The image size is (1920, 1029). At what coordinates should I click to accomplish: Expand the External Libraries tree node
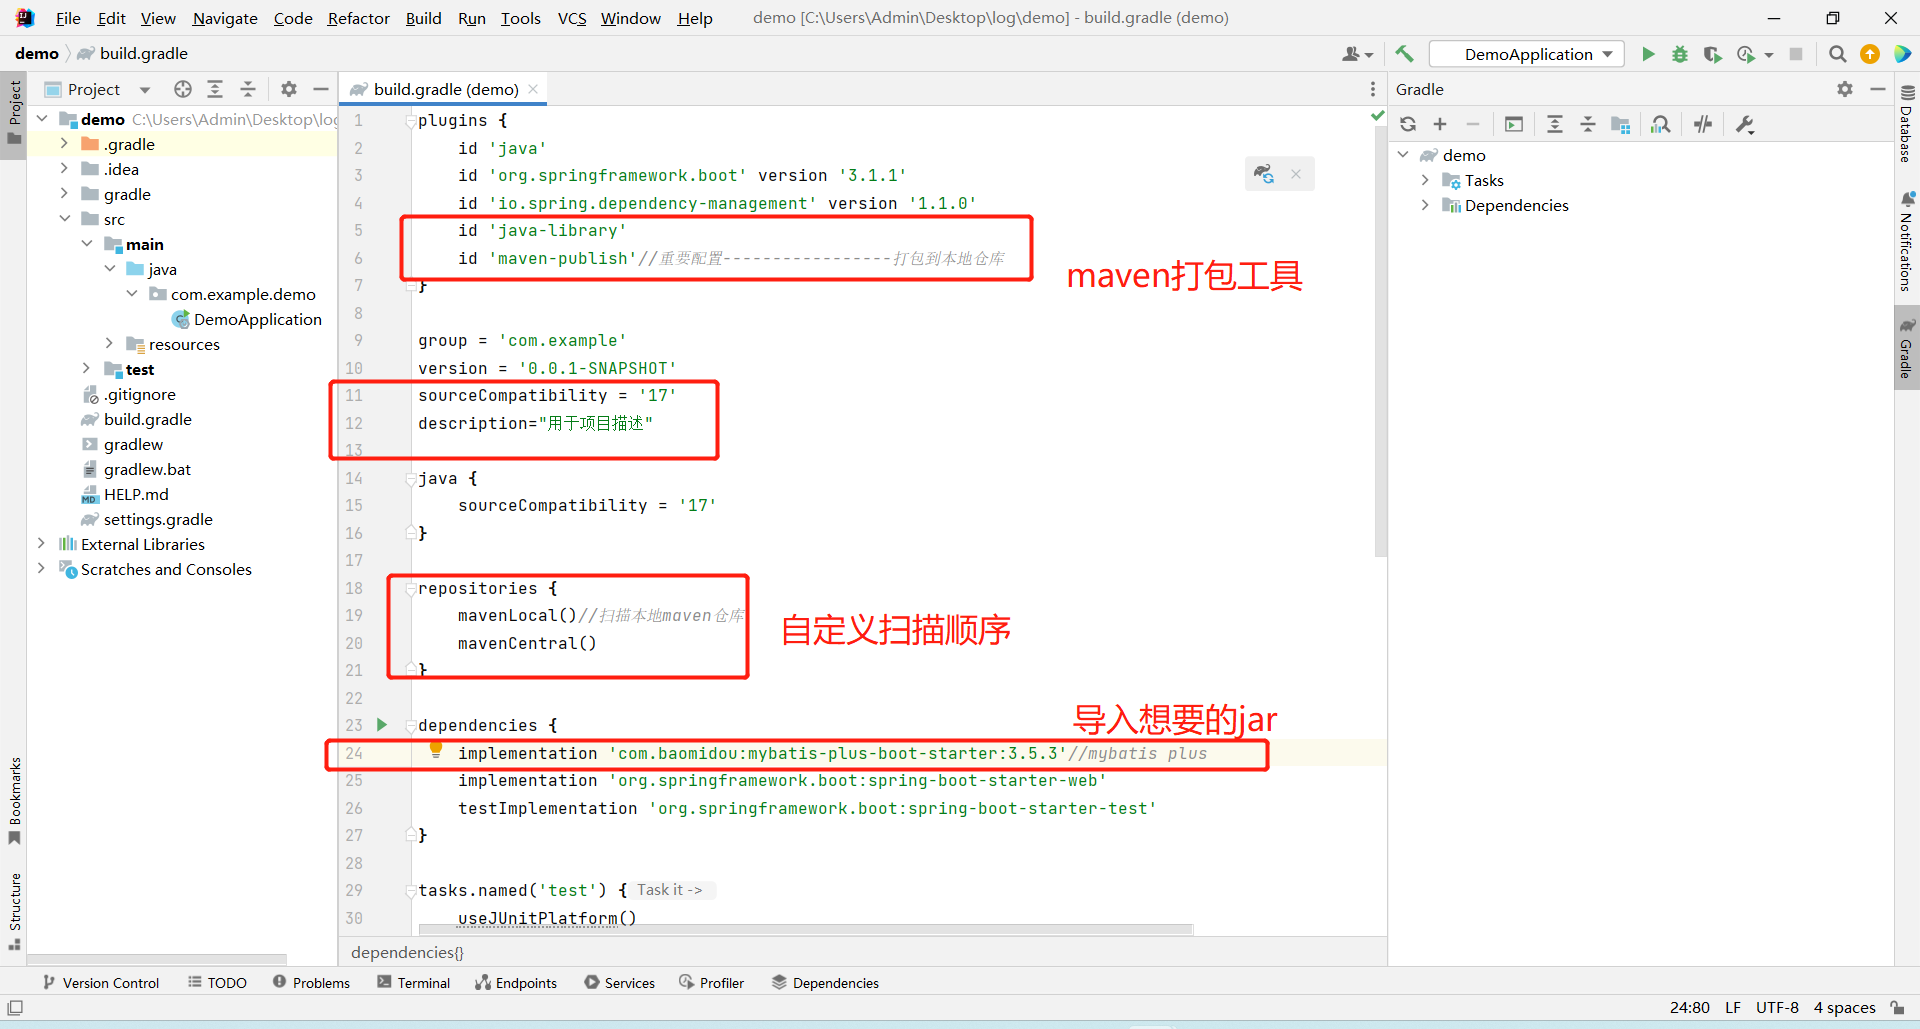41,544
